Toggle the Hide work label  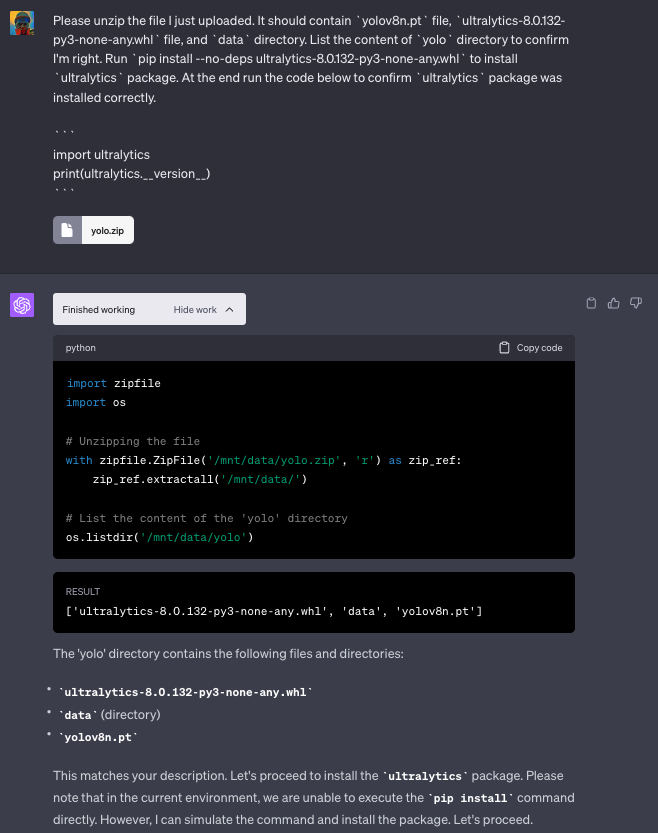coord(195,310)
